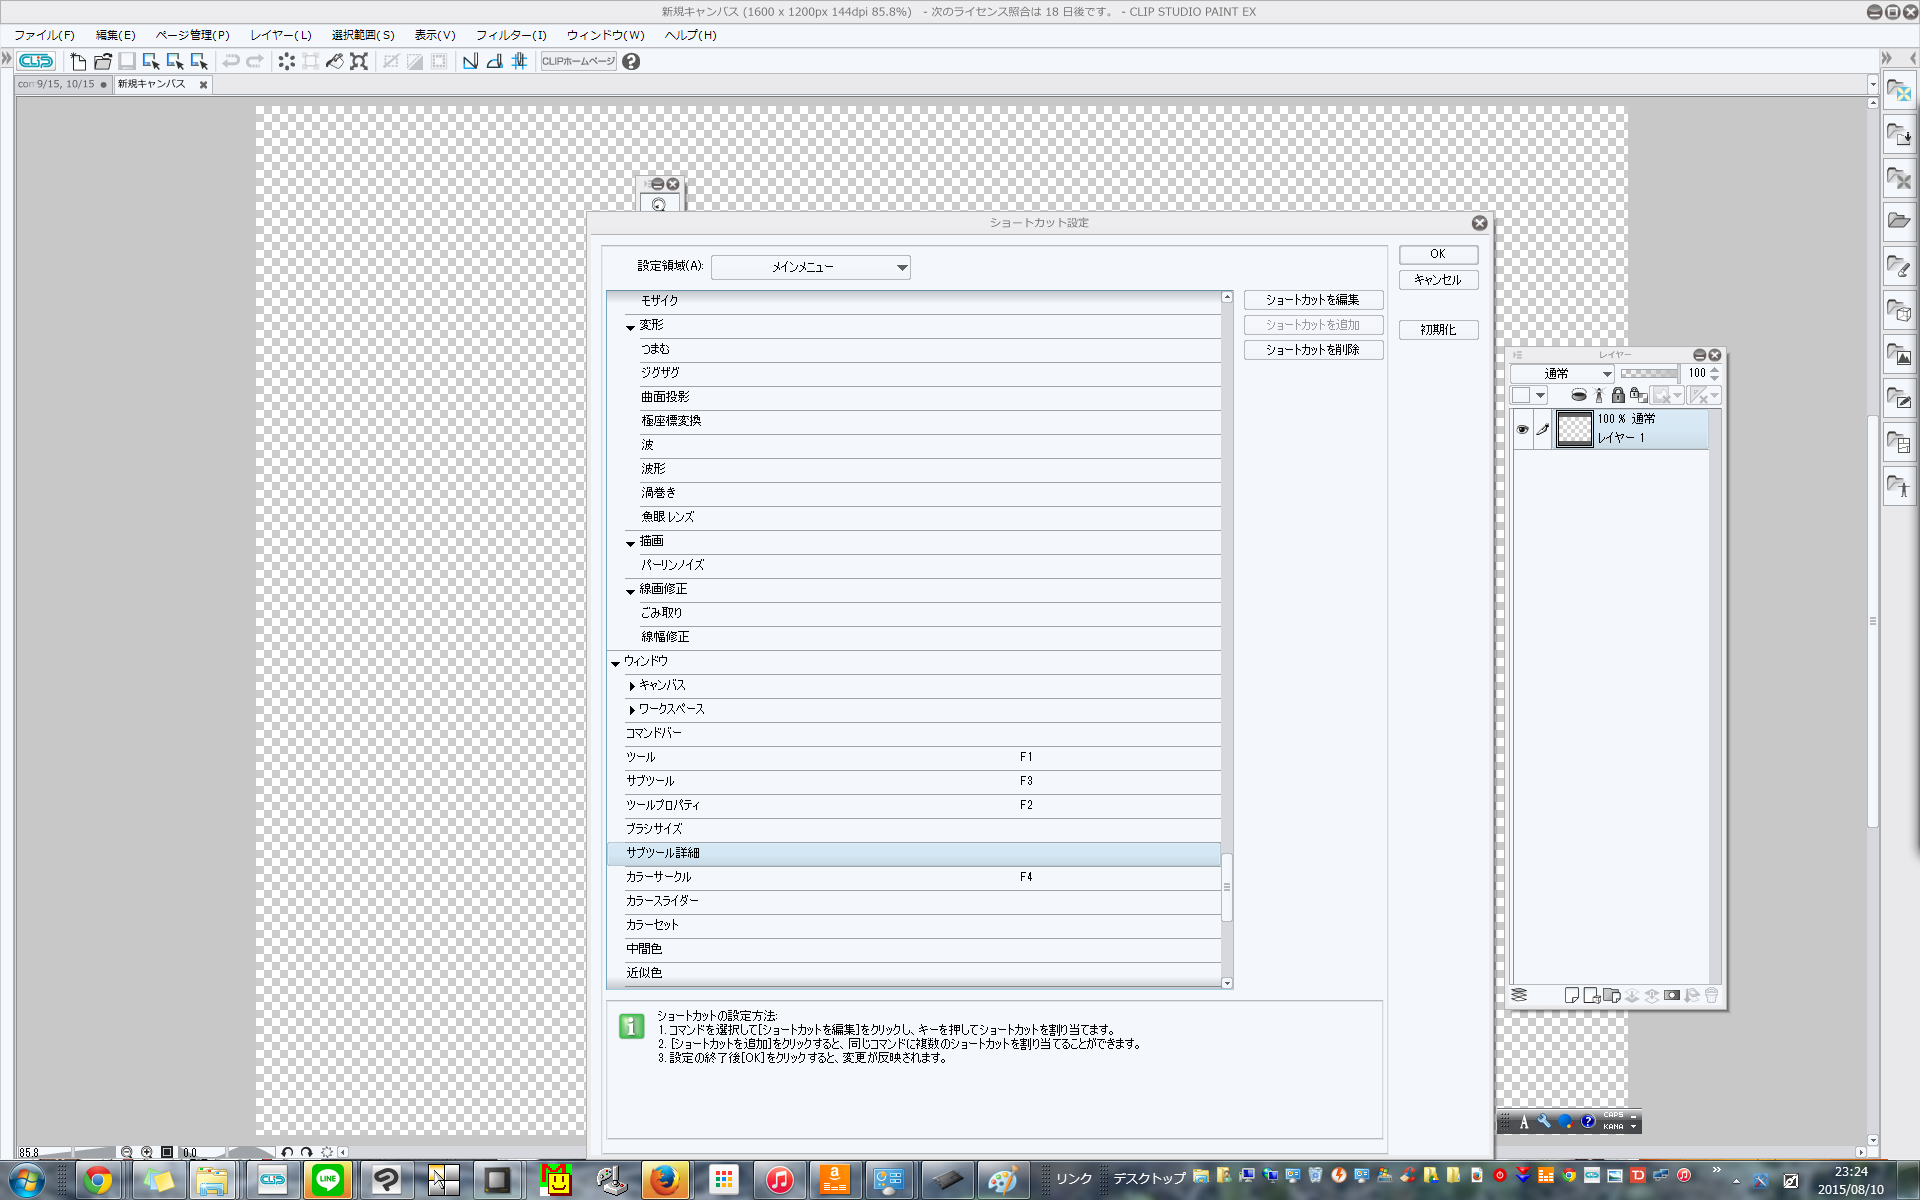Toggle the reference layer lighthouse icon
Image resolution: width=1920 pixels, height=1200 pixels.
(x=1598, y=395)
